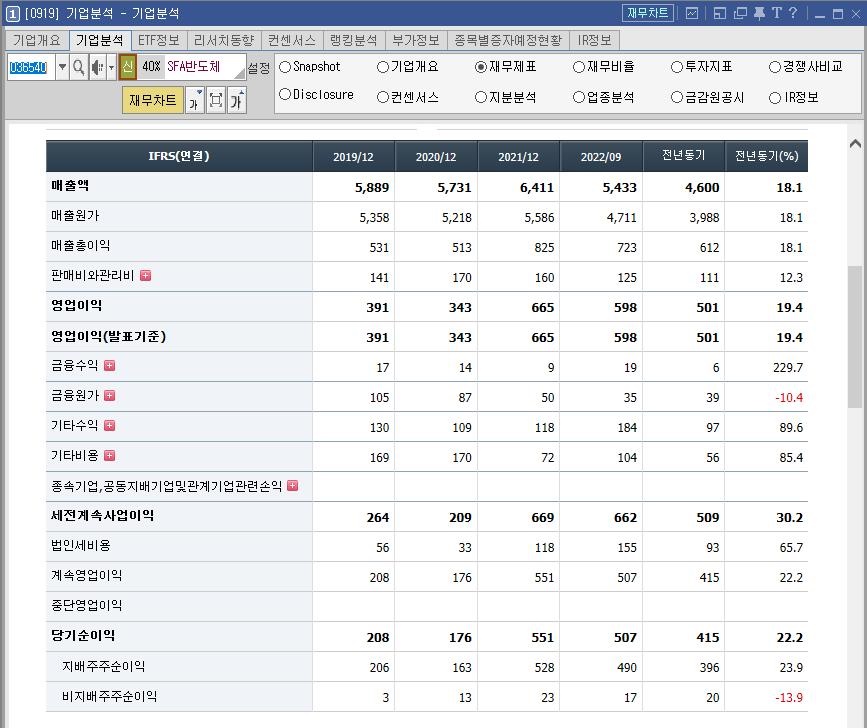Click the stock code input field 036540
Viewport: 867px width, 728px height.
32,67
